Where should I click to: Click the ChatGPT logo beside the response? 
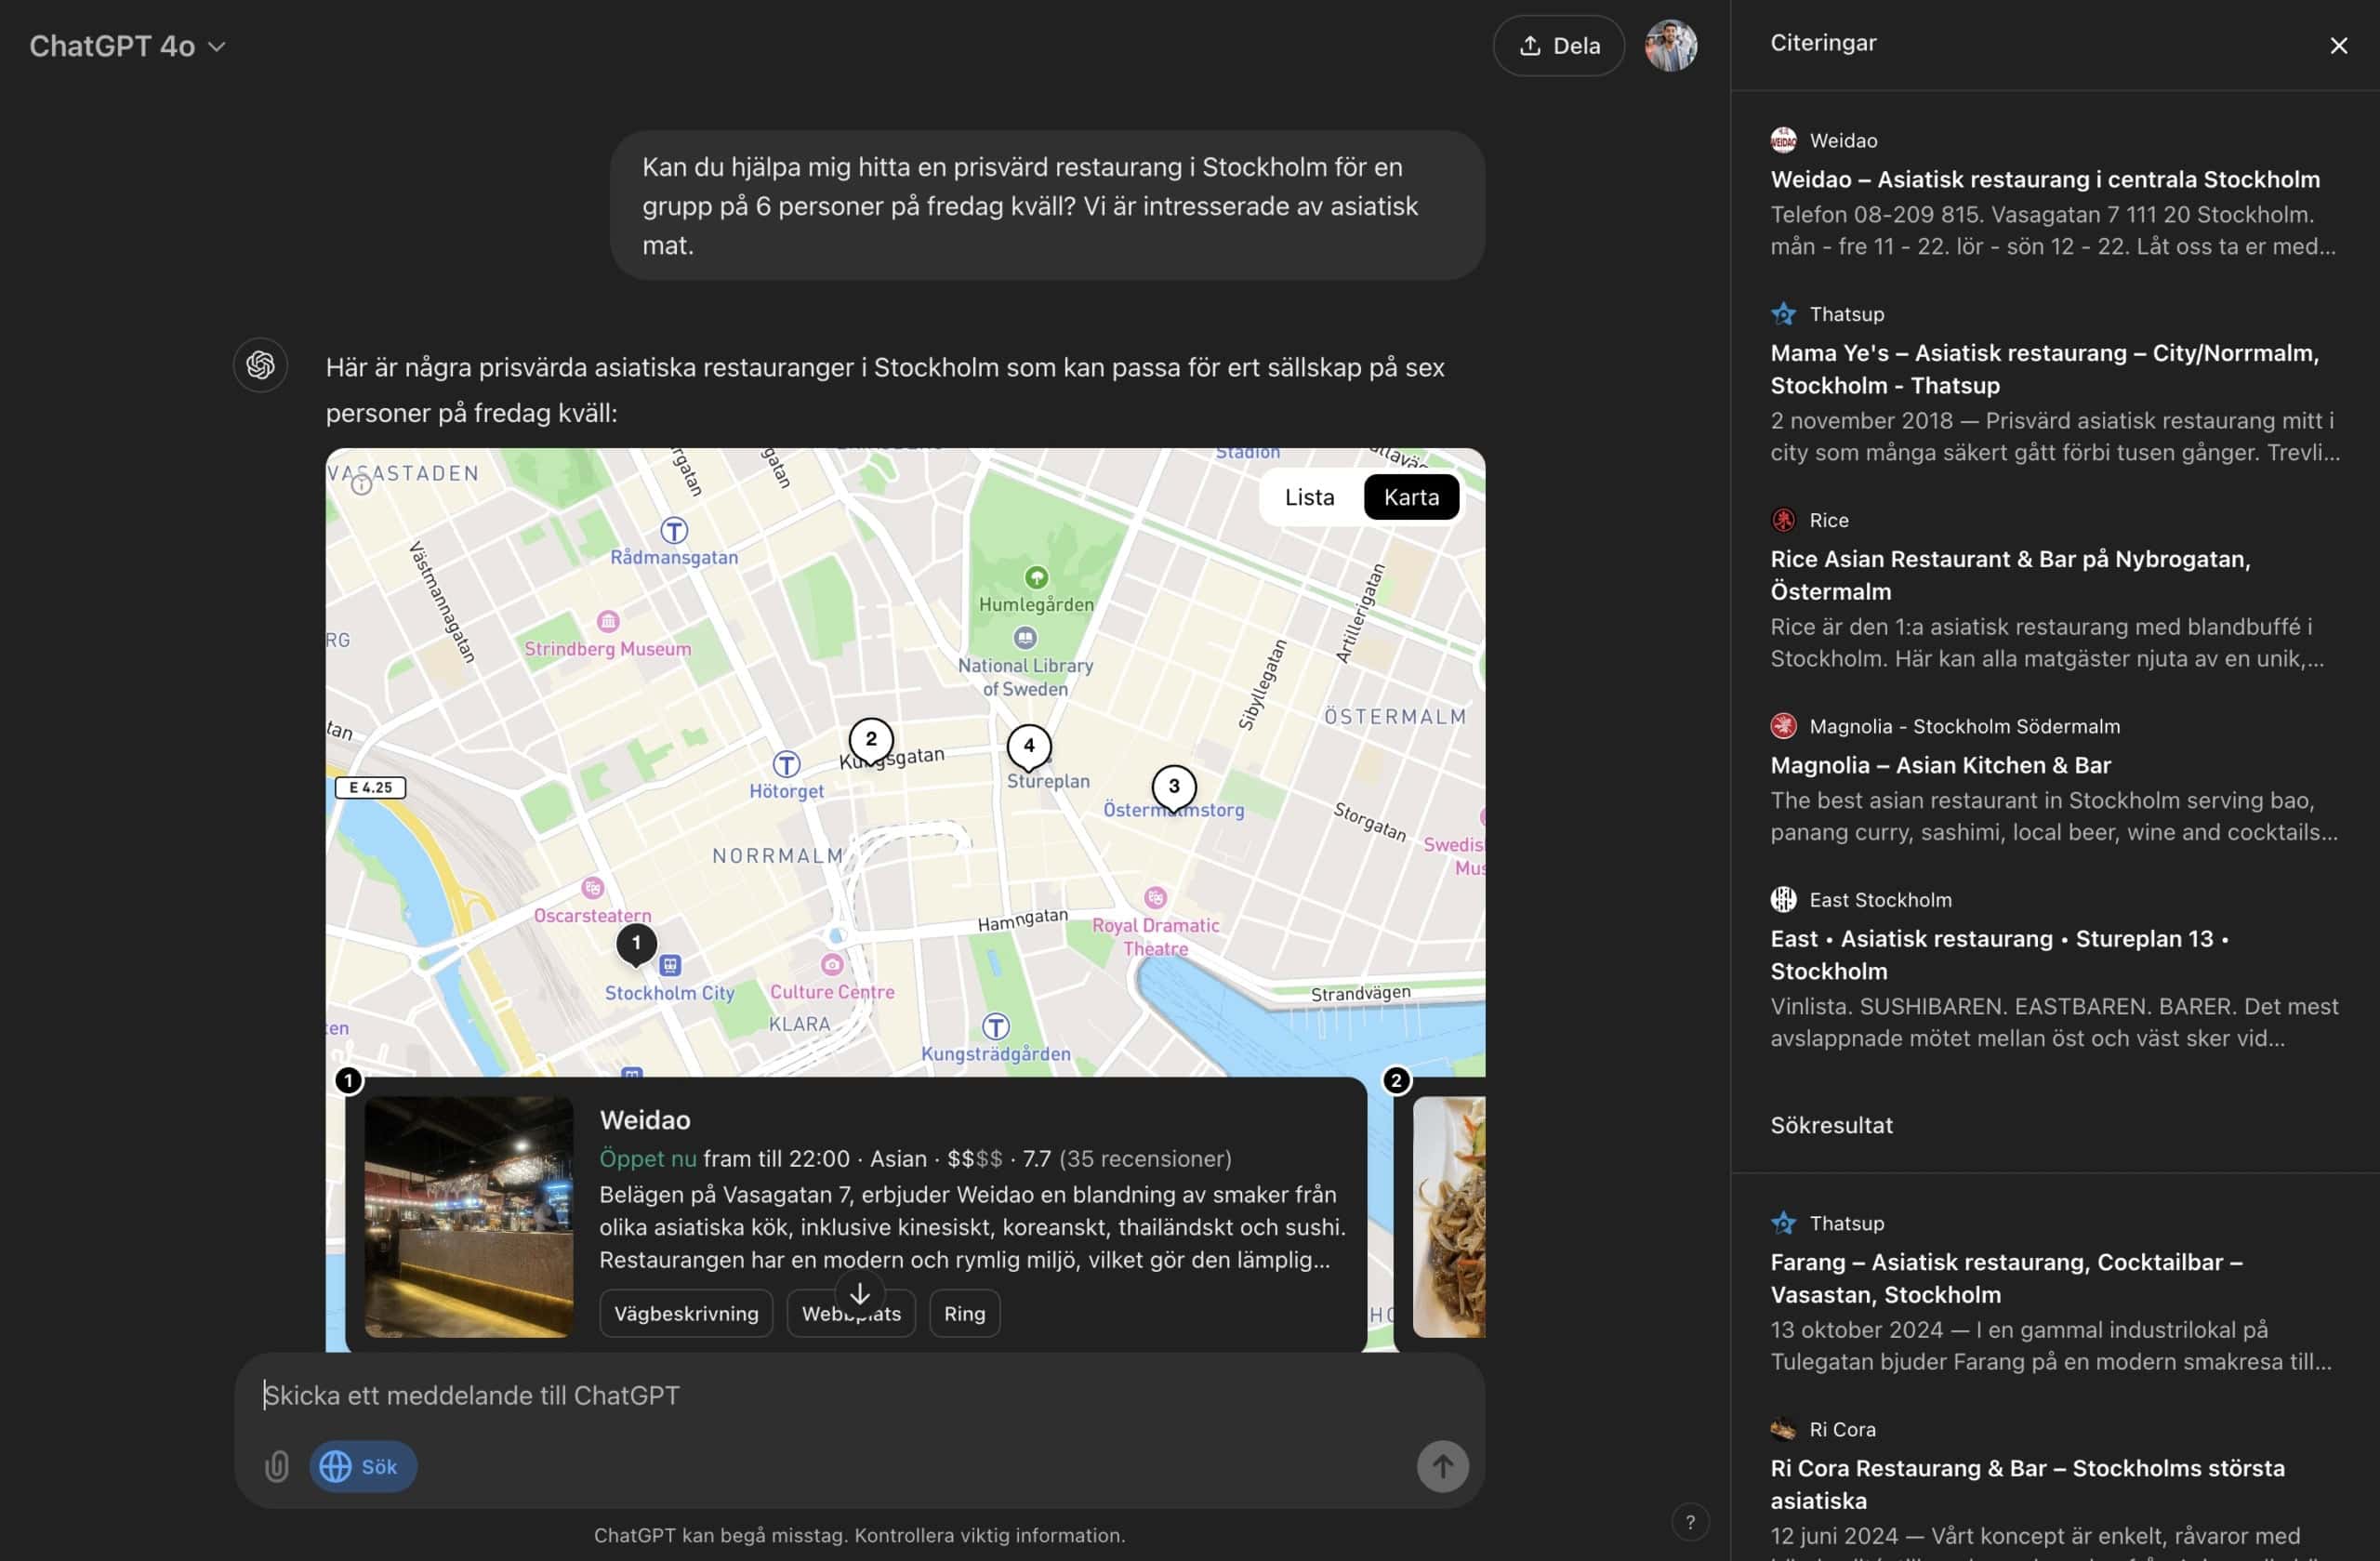point(260,364)
